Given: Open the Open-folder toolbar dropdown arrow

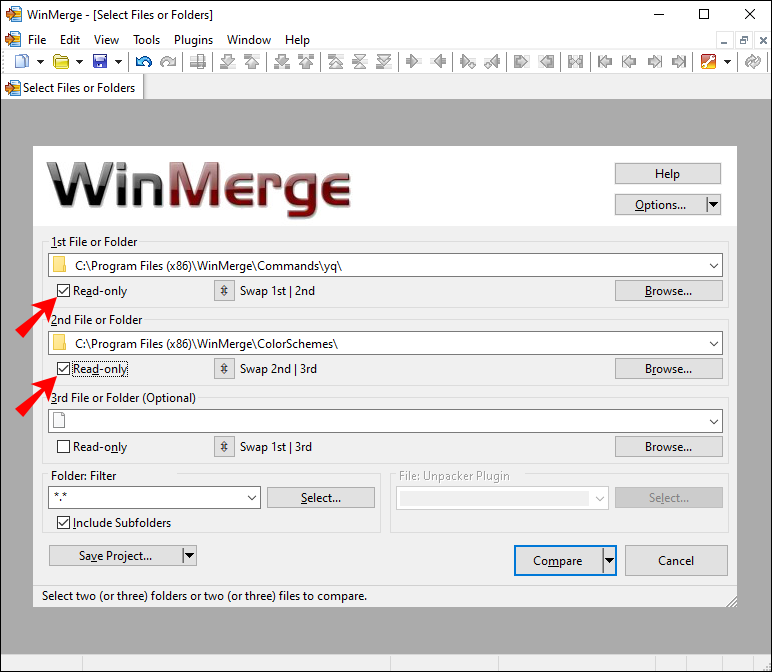Looking at the screenshot, I should click(x=79, y=62).
